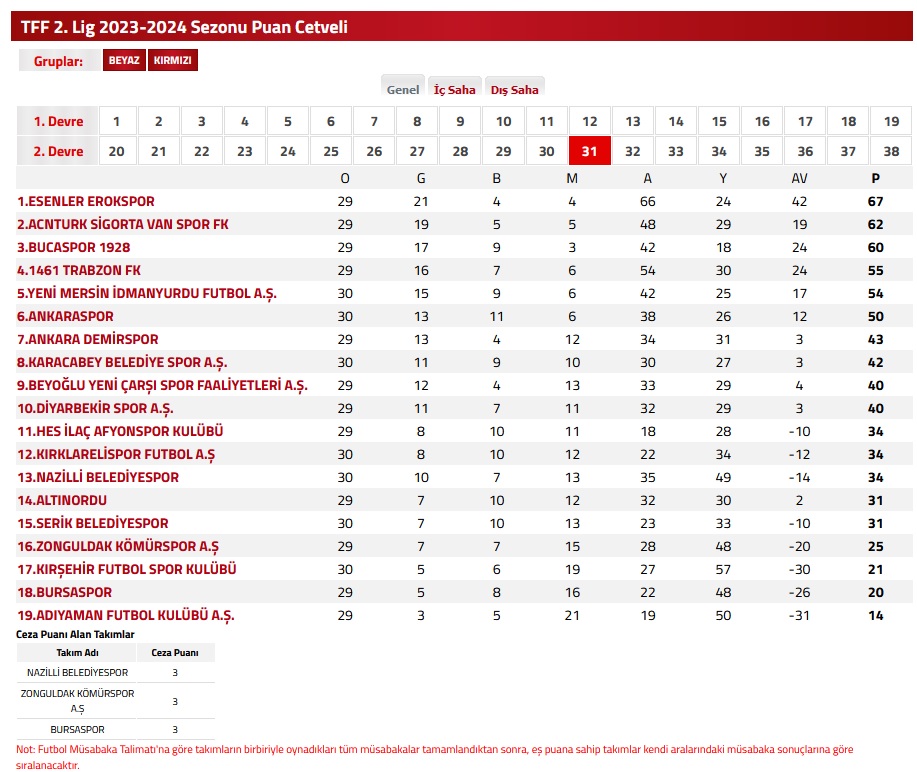Open ZONGULDAK KÖMÜRSPOR A.Ş standings link
The image size is (917, 772).
point(118,546)
